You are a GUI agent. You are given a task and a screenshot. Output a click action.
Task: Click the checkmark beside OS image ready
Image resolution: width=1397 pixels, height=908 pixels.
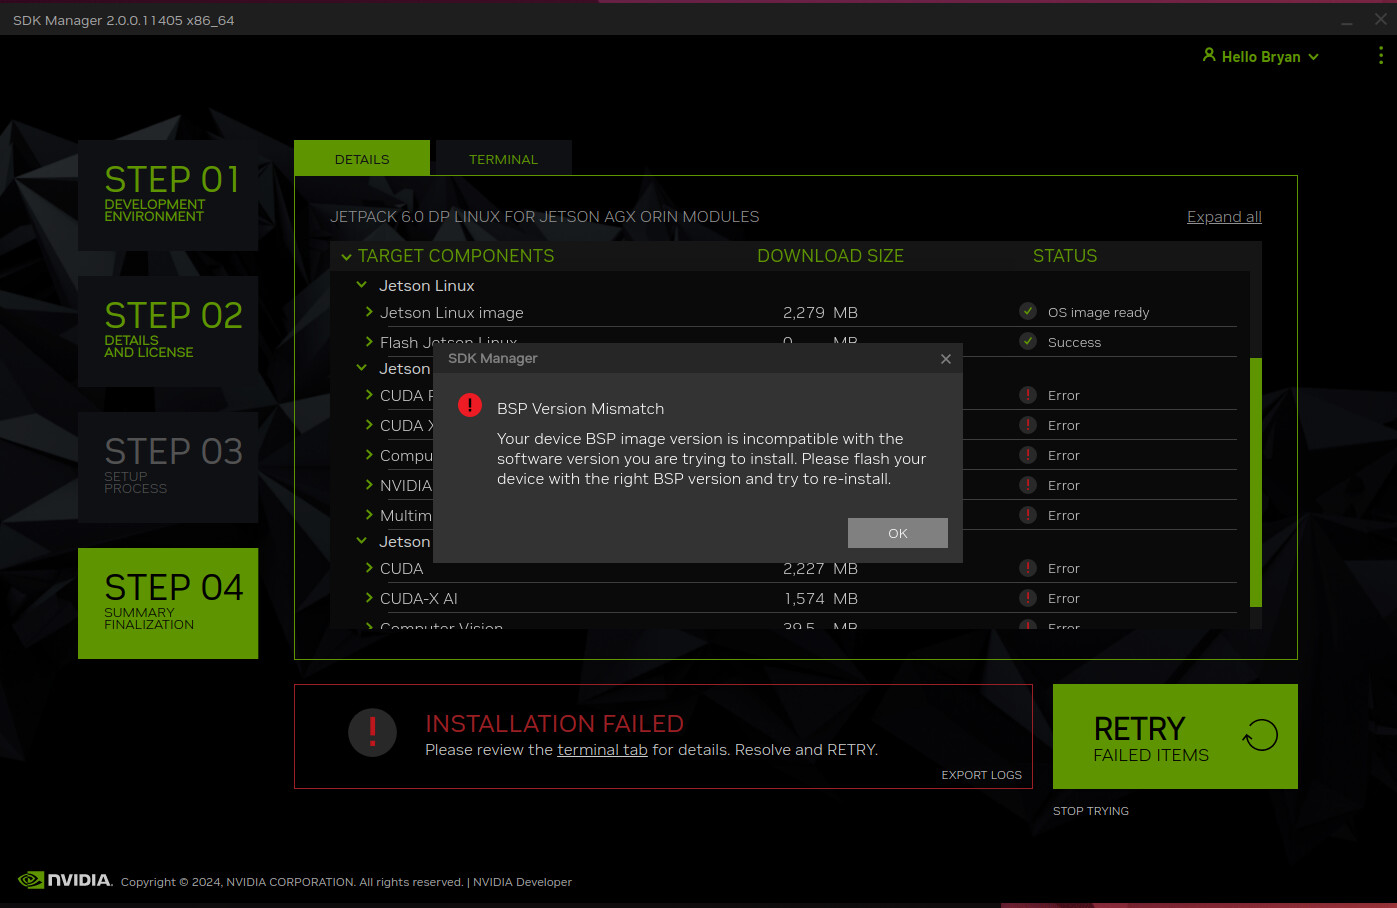pos(1028,310)
